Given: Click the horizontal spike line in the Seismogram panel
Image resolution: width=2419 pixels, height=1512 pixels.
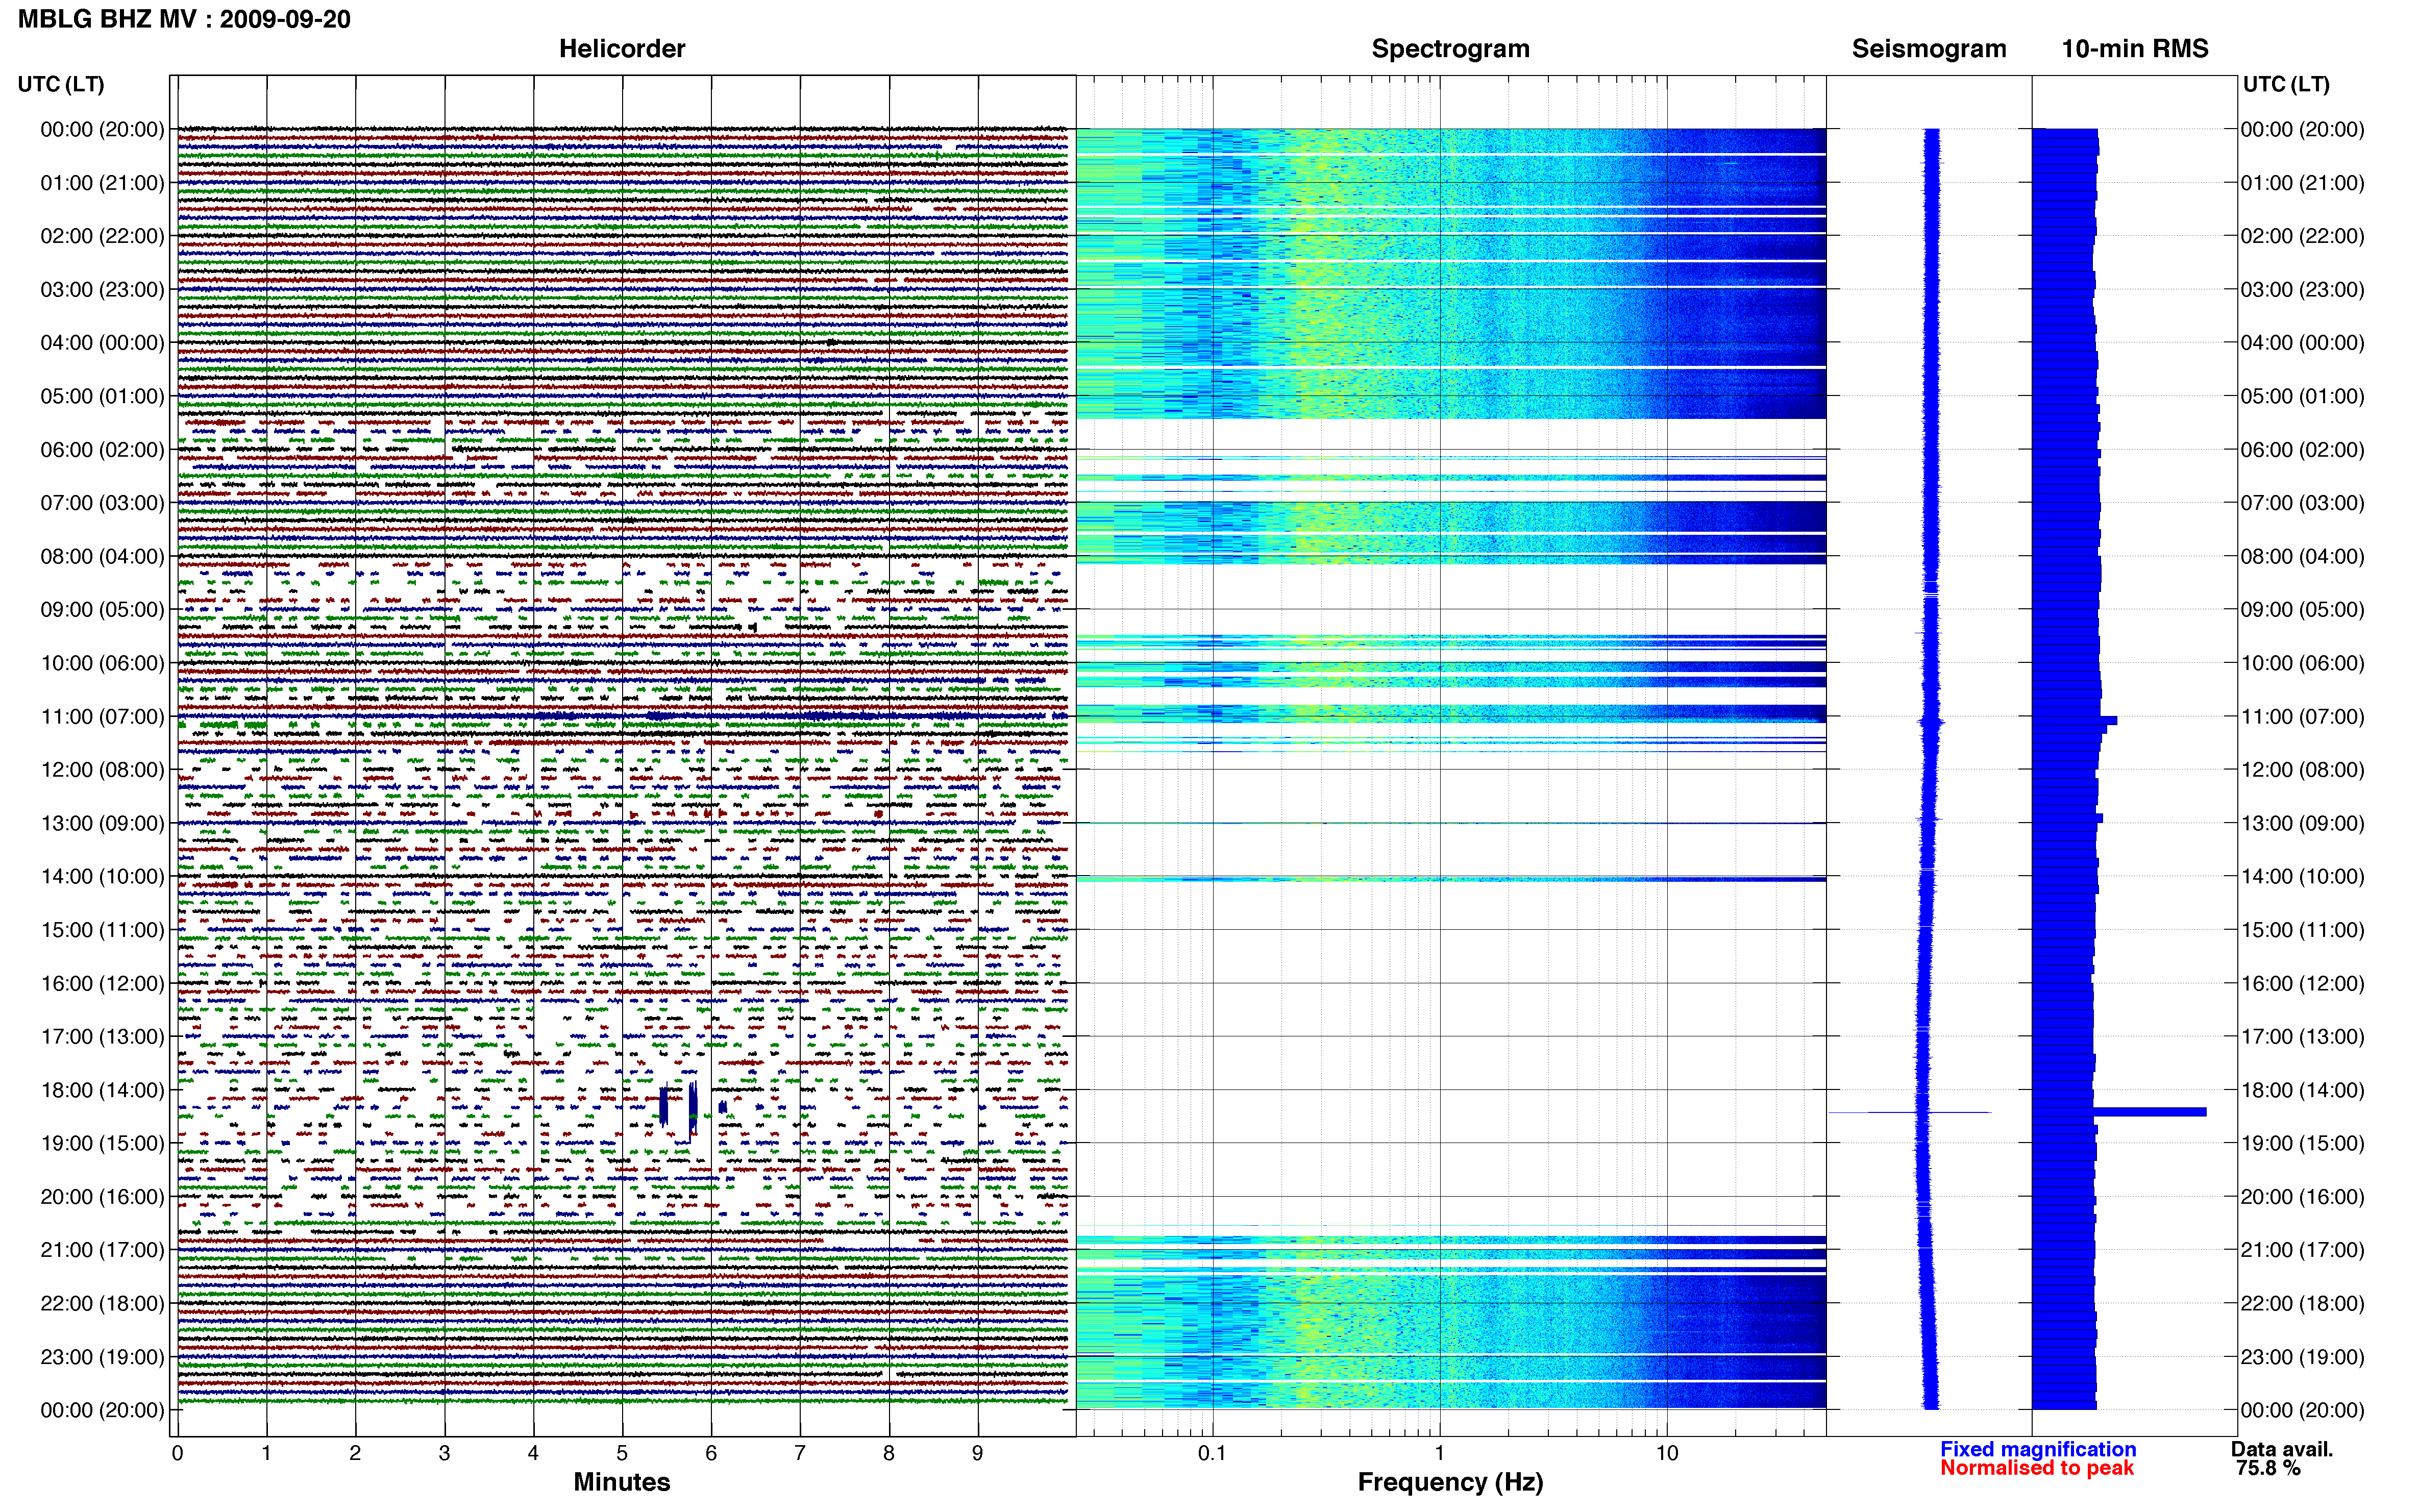Looking at the screenshot, I should (1910, 1112).
